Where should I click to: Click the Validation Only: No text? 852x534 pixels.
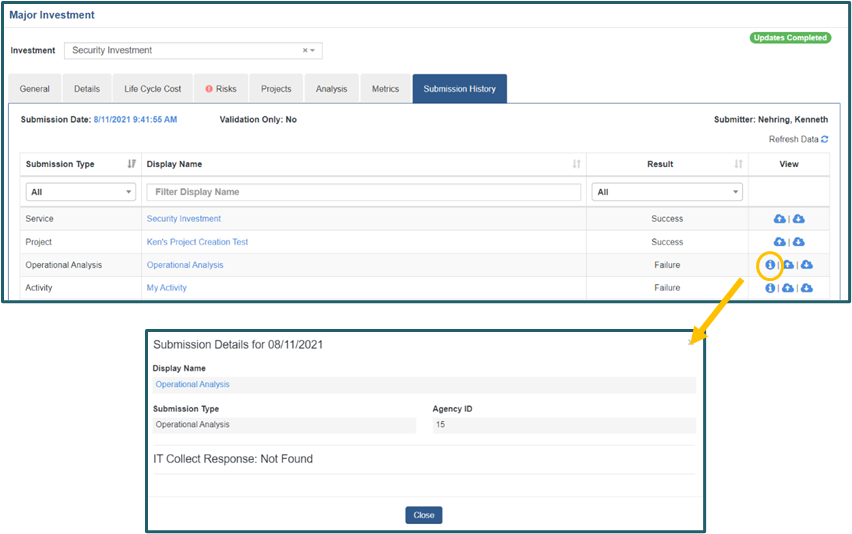click(258, 120)
